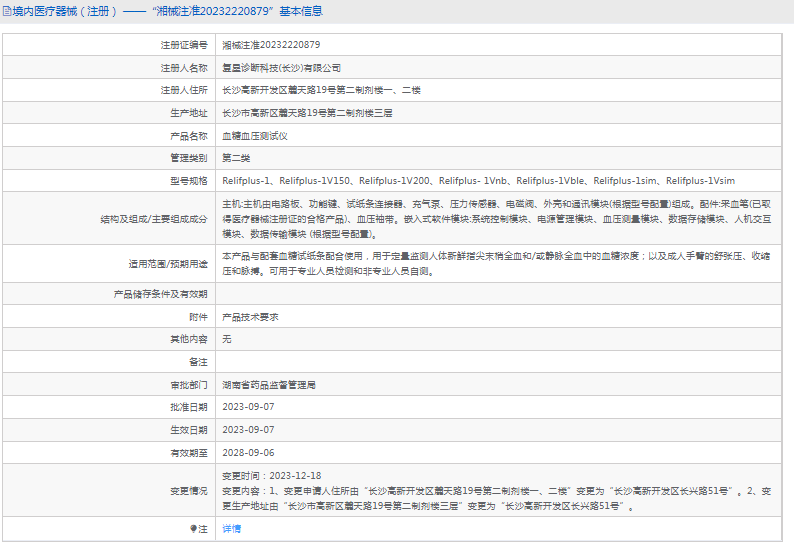The width and height of the screenshot is (794, 549).
Task: Select the 2023-09-07 date in 生效日期 row
Action: 248,429
